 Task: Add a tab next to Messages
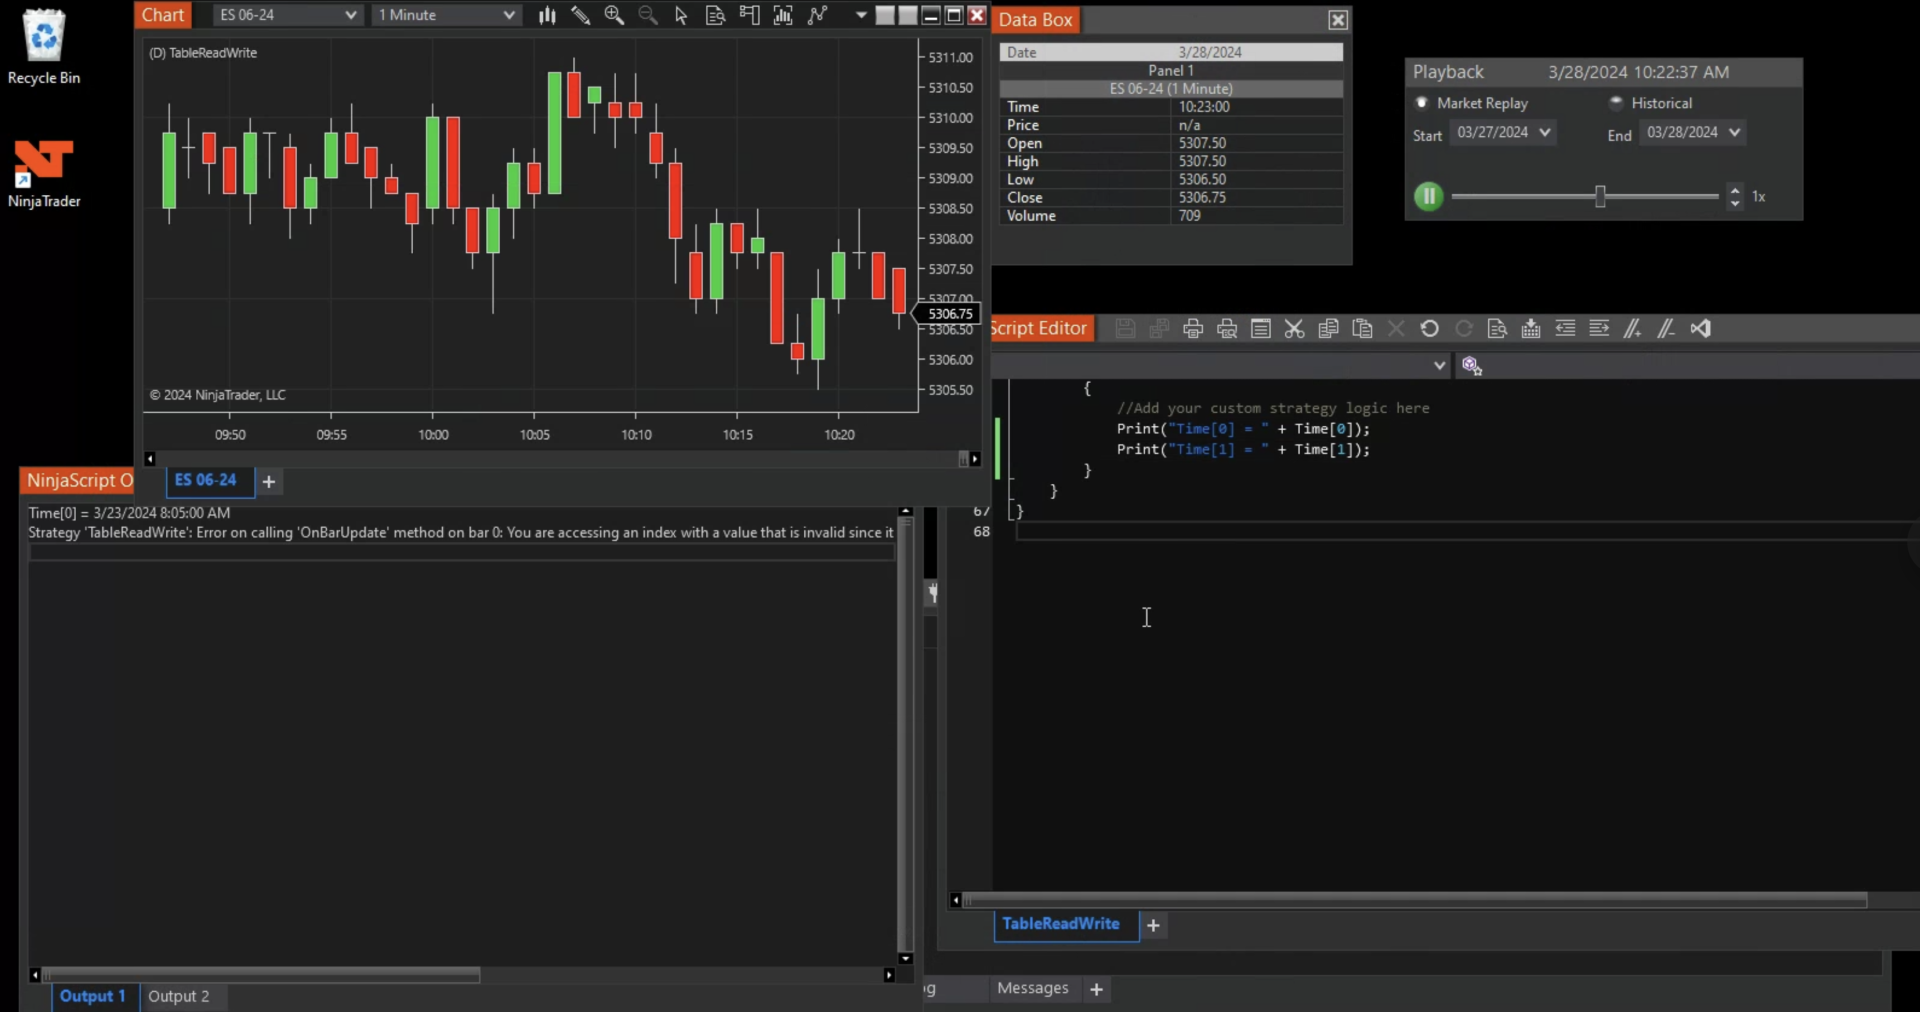(x=1097, y=989)
